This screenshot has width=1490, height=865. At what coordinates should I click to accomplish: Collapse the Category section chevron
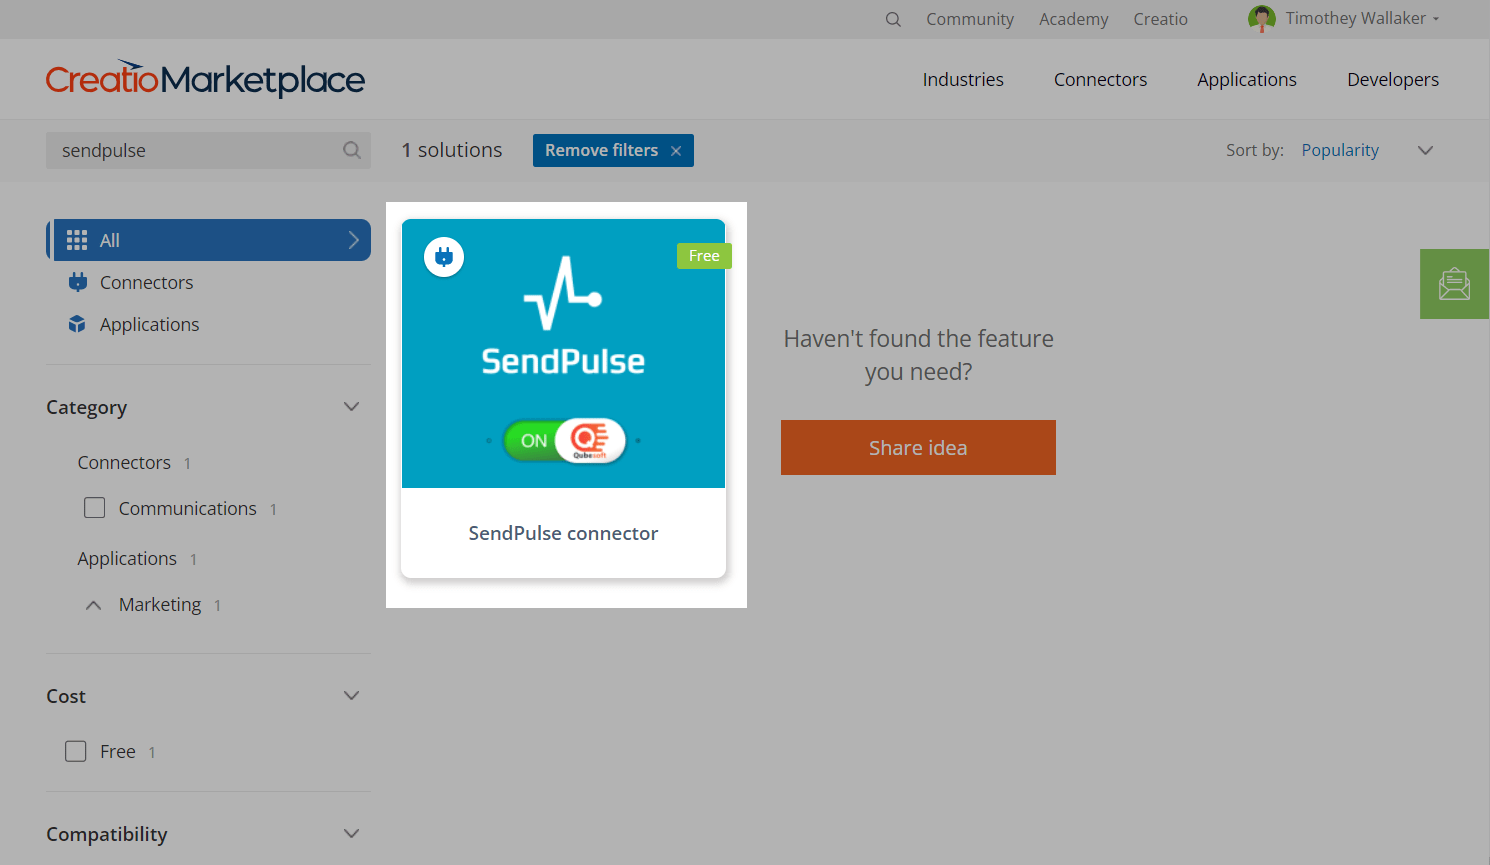pyautogui.click(x=351, y=406)
